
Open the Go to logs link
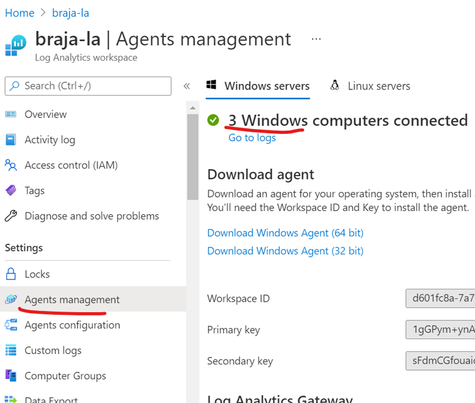(252, 138)
